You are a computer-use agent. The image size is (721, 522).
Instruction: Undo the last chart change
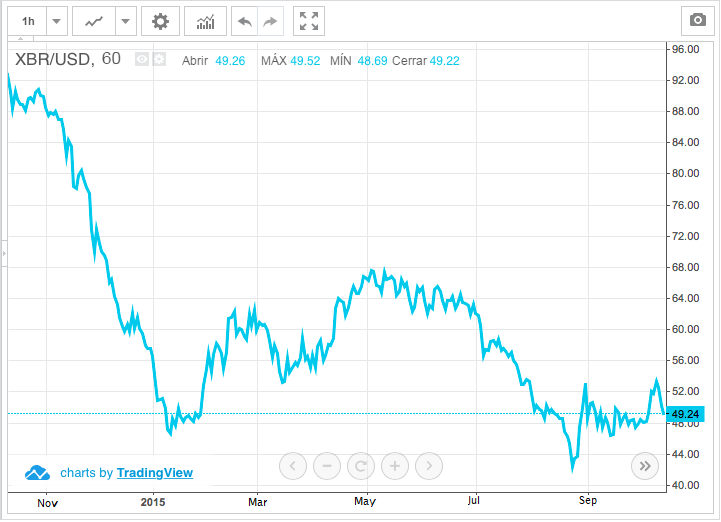pos(245,21)
